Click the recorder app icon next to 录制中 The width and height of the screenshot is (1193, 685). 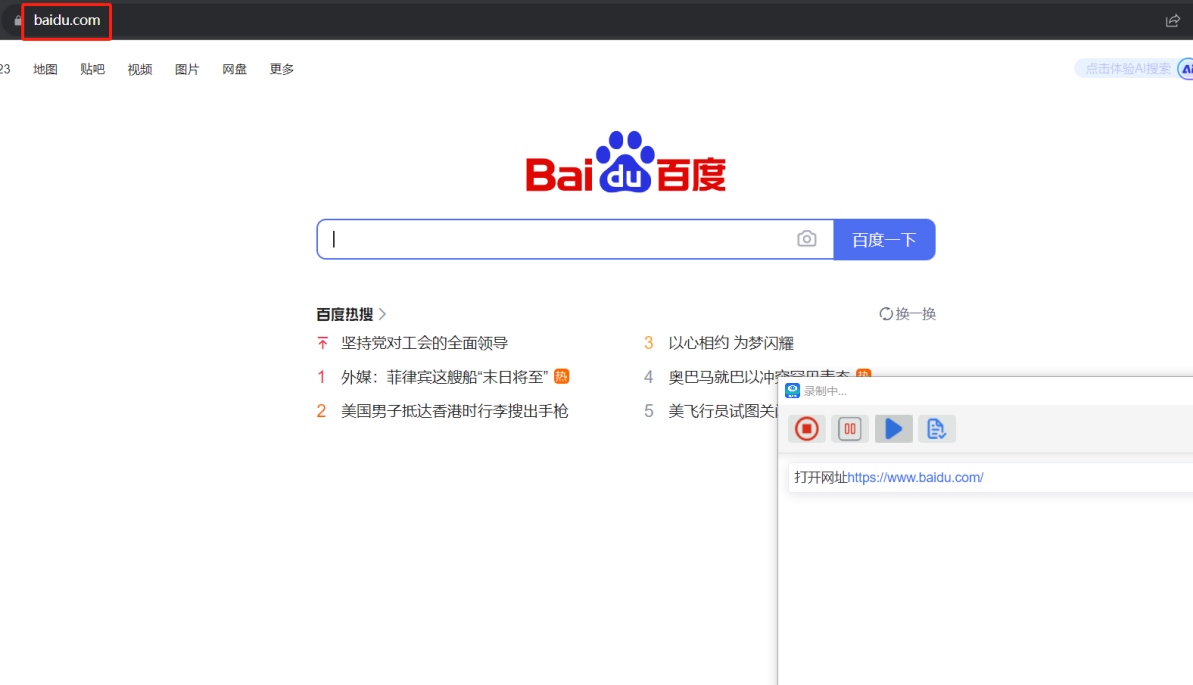[x=792, y=391]
